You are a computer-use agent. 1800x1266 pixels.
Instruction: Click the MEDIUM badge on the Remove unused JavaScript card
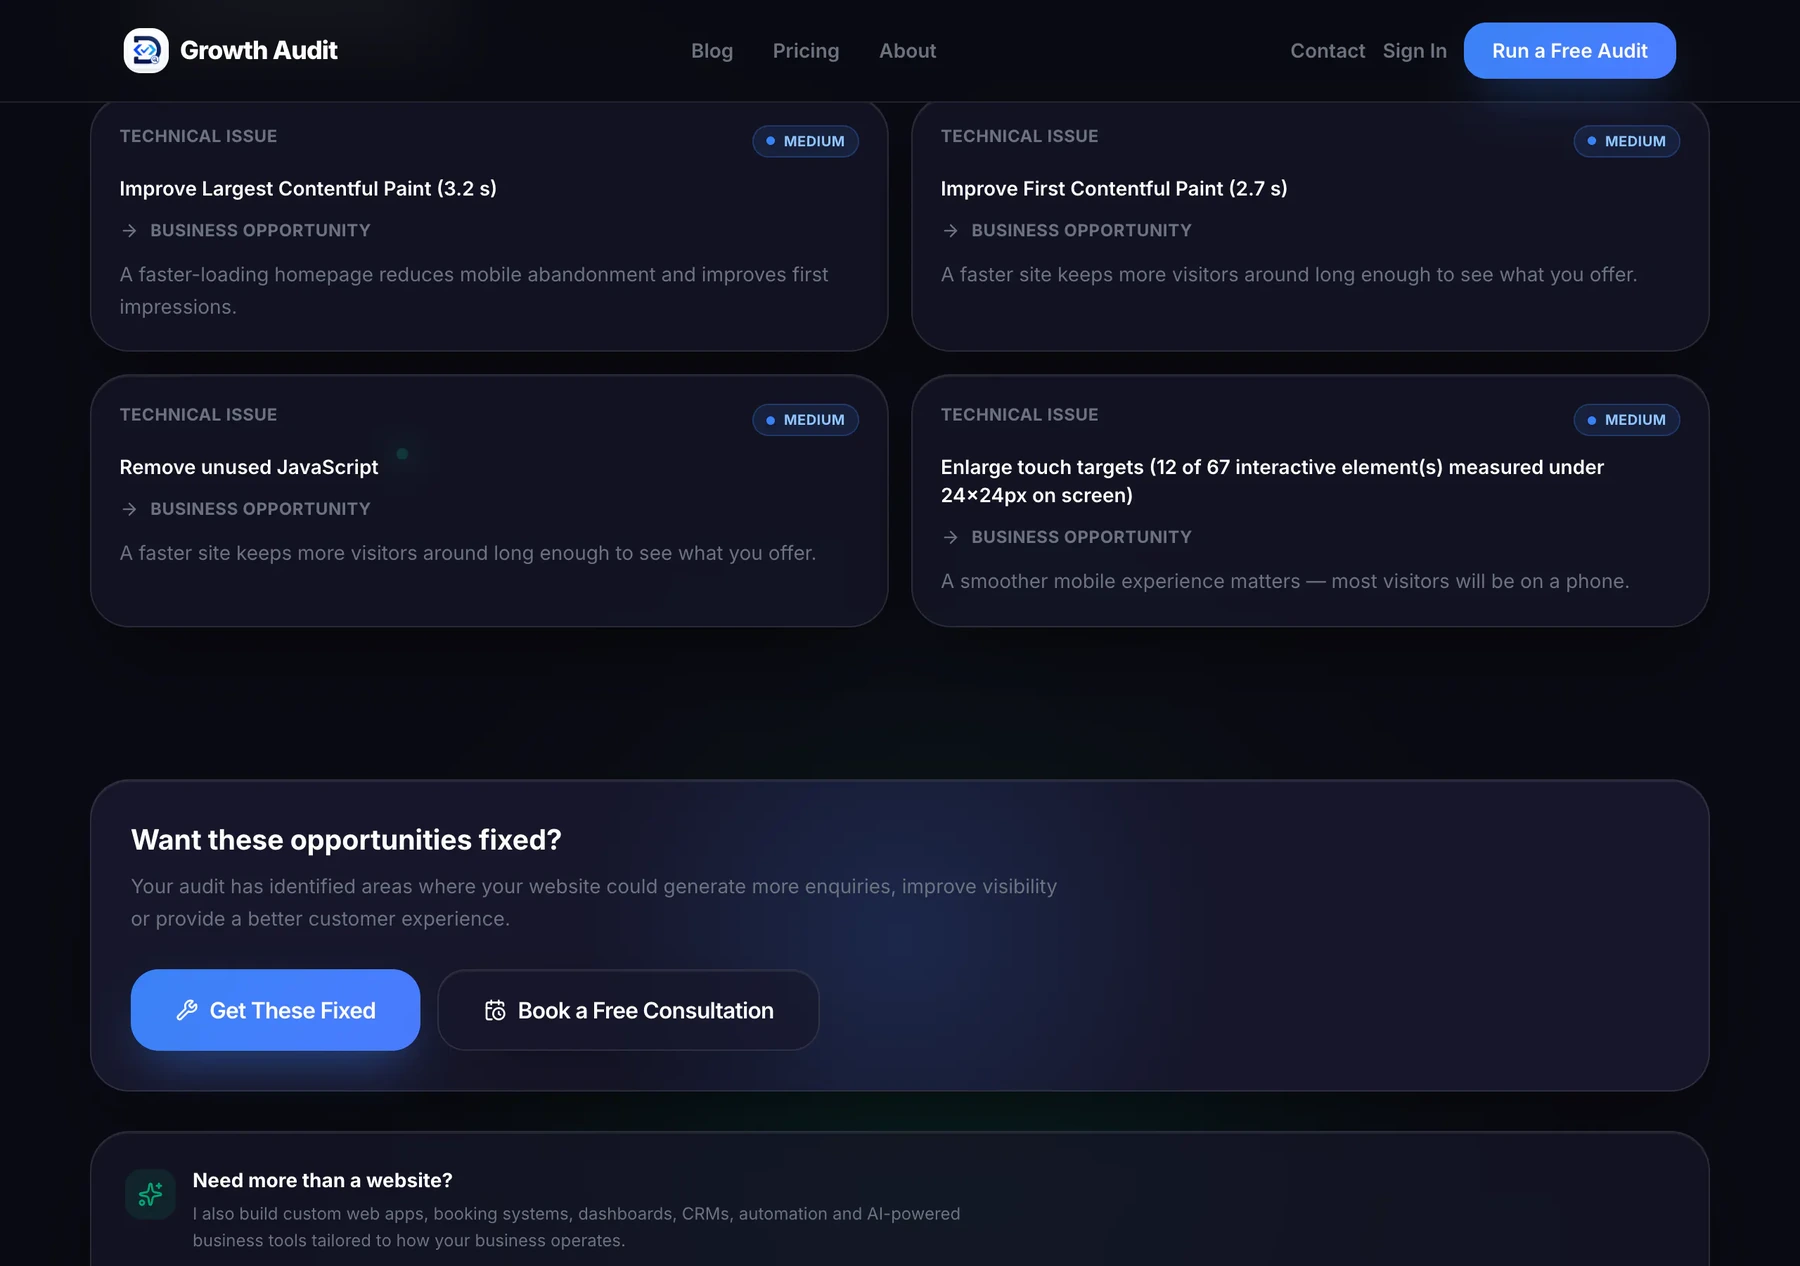coord(806,420)
